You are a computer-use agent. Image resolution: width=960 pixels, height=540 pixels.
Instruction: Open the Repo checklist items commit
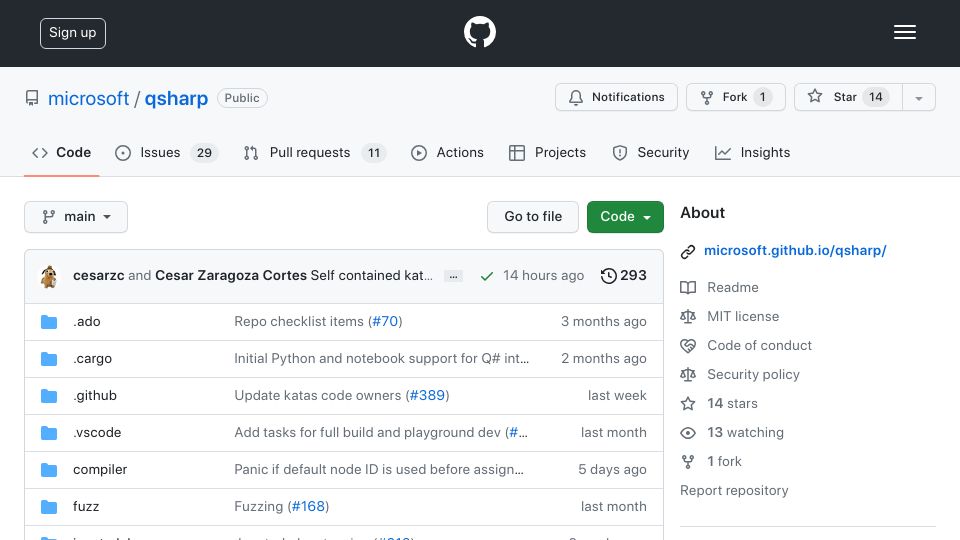pyautogui.click(x=299, y=321)
